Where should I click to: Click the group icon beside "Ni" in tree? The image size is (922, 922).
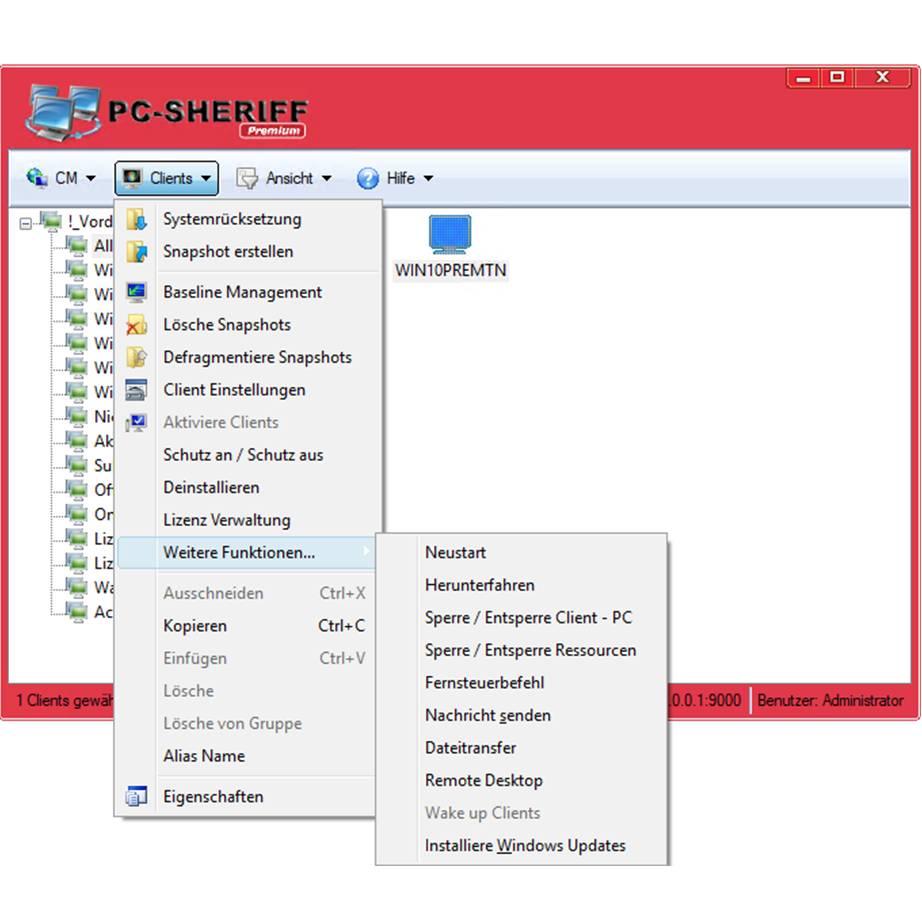coord(76,416)
